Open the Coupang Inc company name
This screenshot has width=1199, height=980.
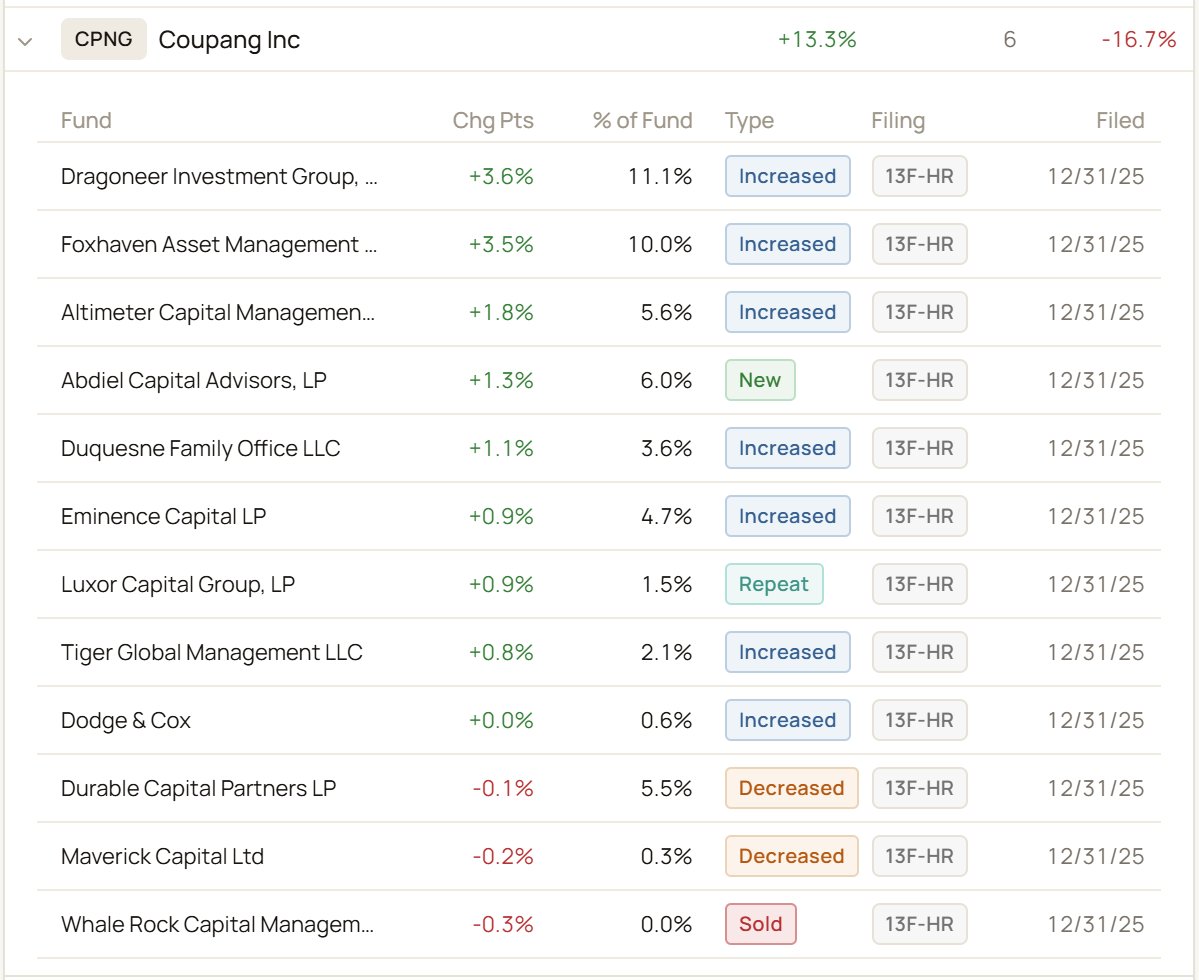pyautogui.click(x=229, y=40)
